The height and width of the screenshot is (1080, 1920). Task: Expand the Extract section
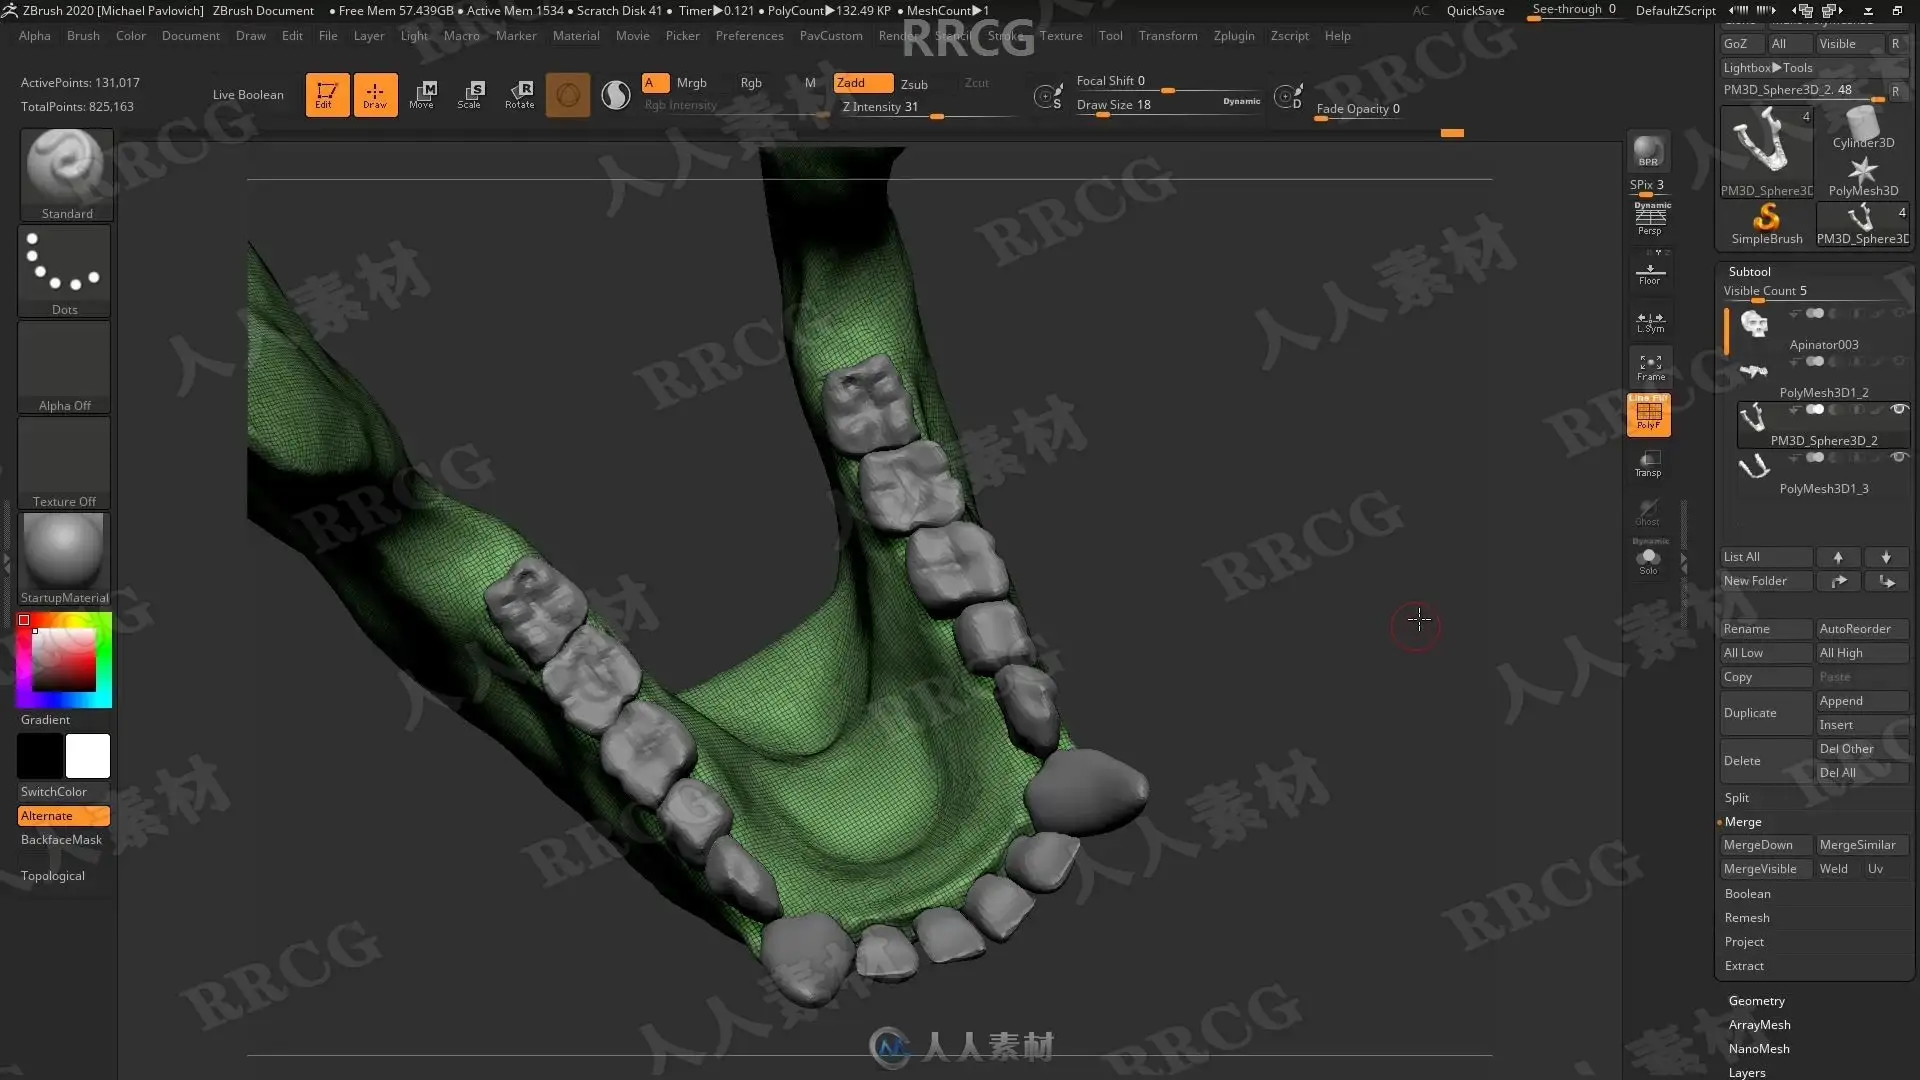(x=1744, y=966)
